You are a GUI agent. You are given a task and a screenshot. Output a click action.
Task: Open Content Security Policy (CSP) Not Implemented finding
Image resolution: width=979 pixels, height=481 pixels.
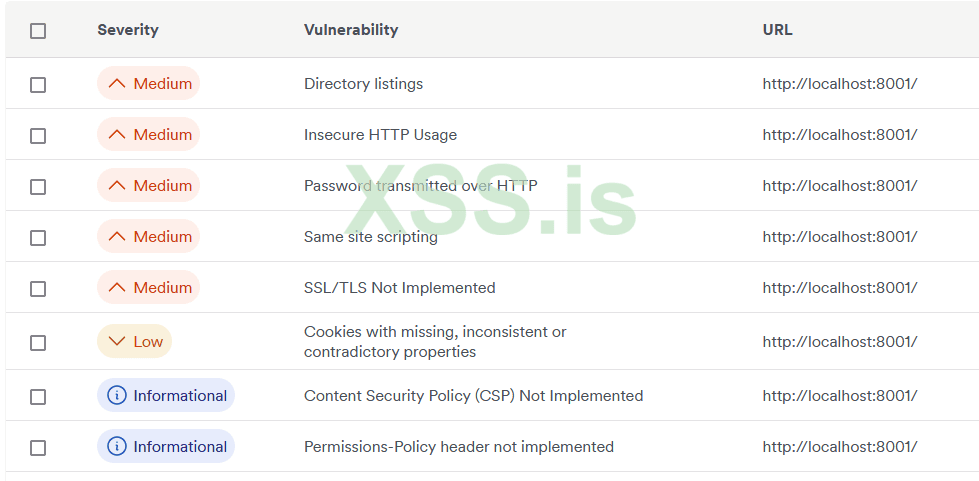(473, 396)
